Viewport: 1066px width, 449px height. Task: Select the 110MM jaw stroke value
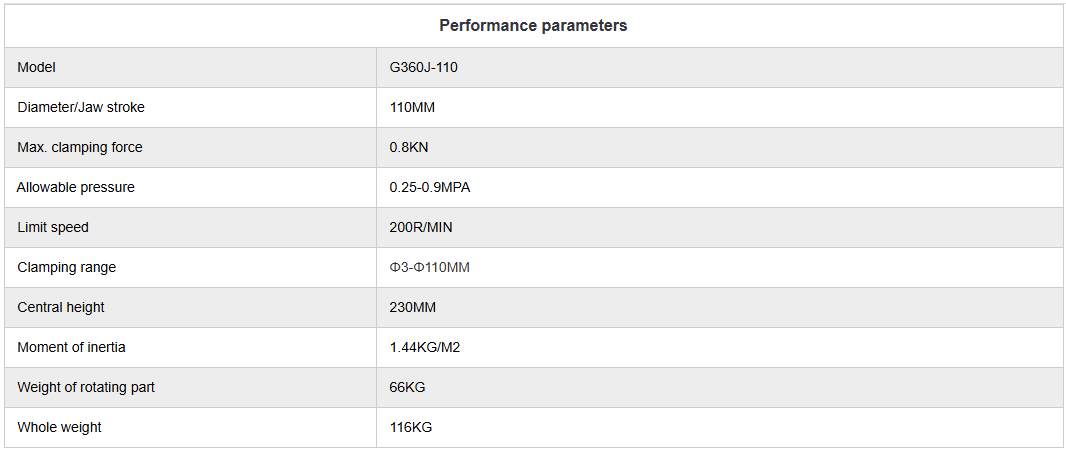click(x=412, y=107)
